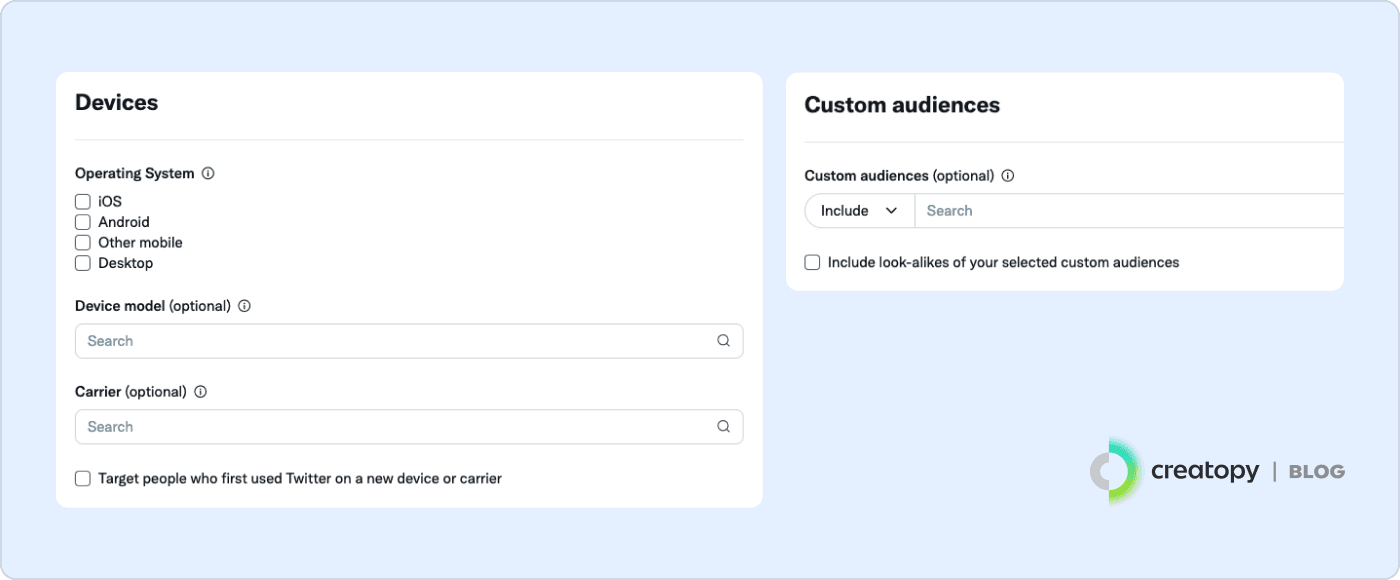The width and height of the screenshot is (1400, 580).
Task: Click the Device model info icon
Action: tap(244, 306)
